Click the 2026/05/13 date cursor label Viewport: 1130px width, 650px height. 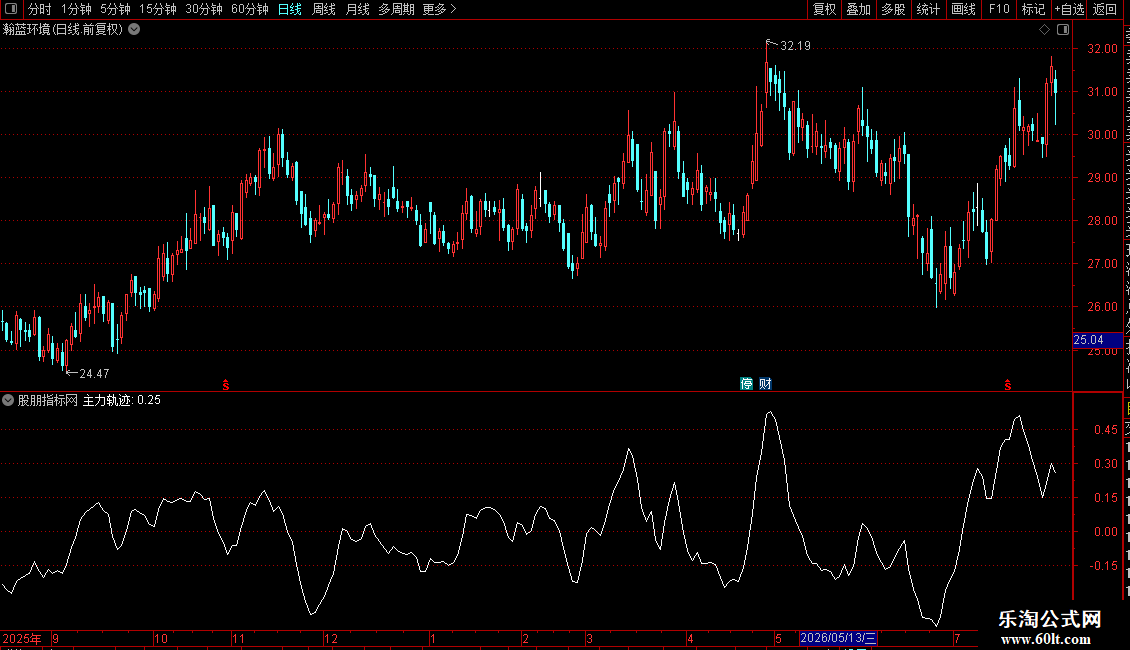(838, 638)
